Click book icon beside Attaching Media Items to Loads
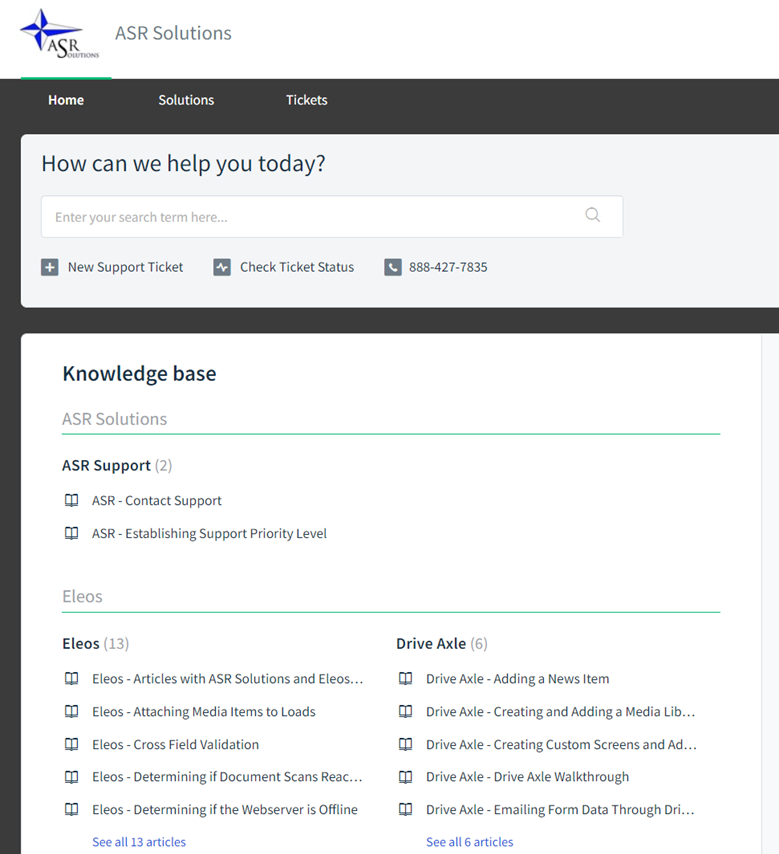 pyautogui.click(x=71, y=711)
